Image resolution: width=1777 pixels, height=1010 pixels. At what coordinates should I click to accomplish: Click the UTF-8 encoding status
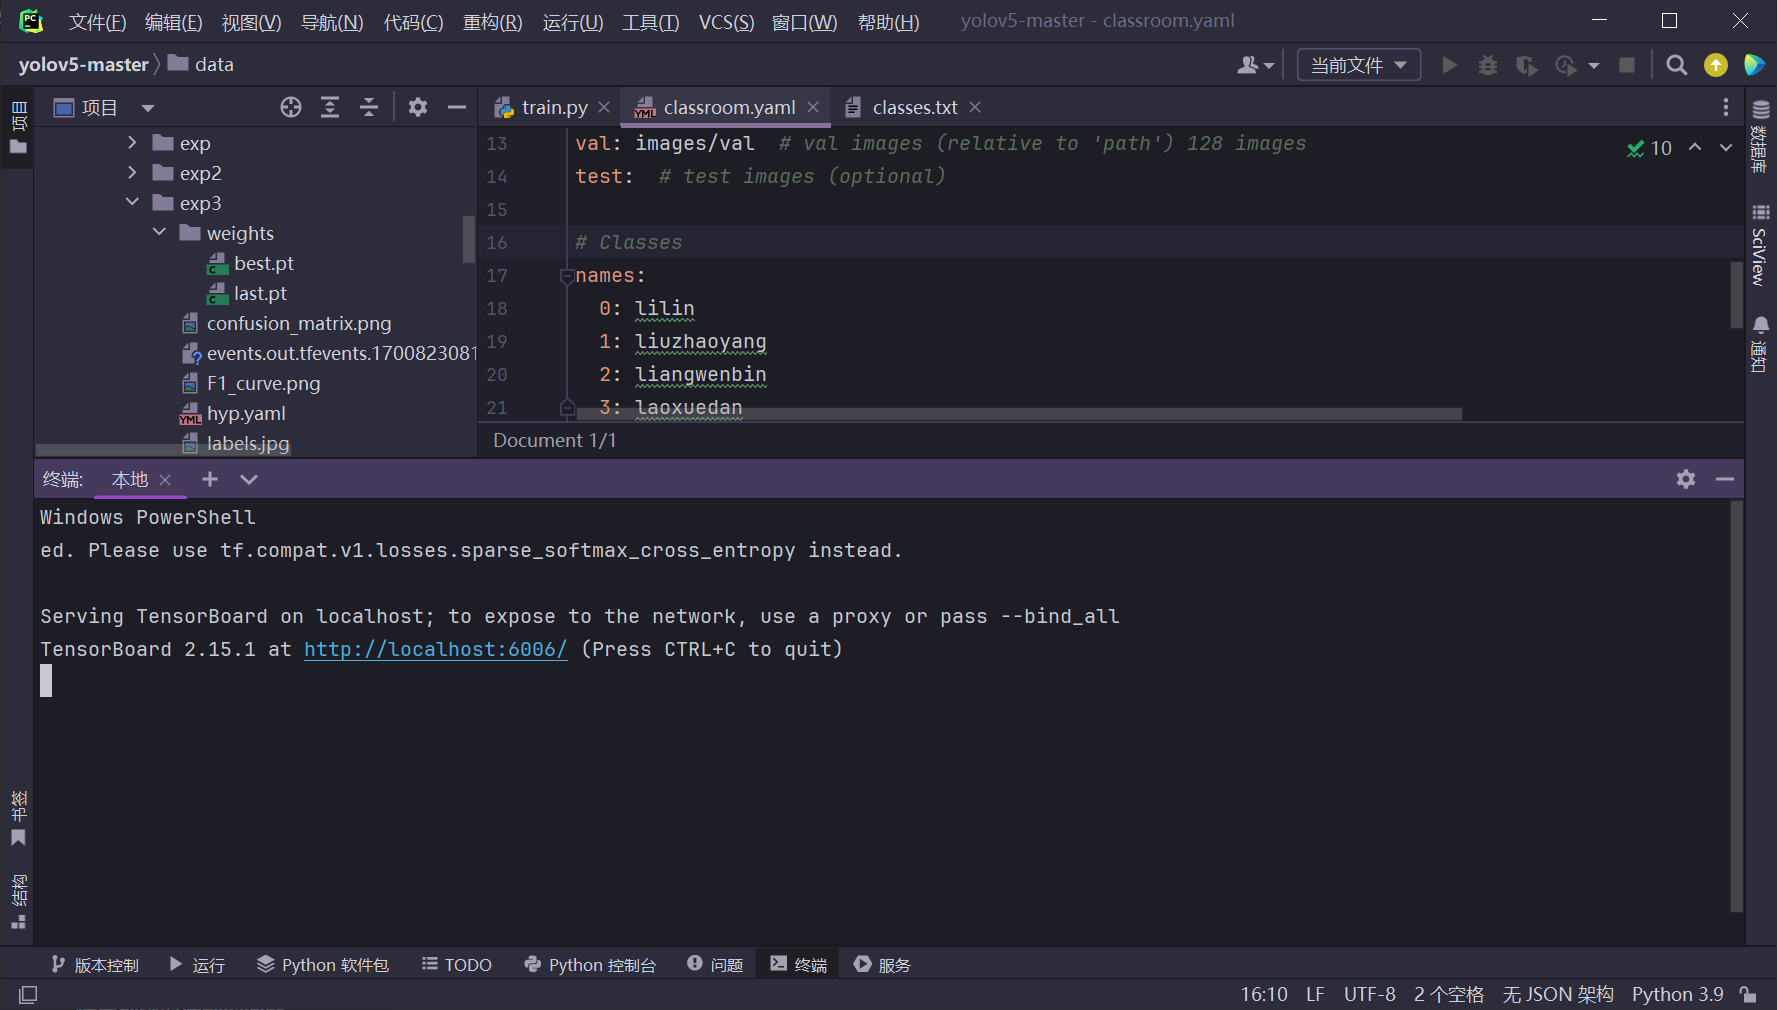pyautogui.click(x=1370, y=994)
